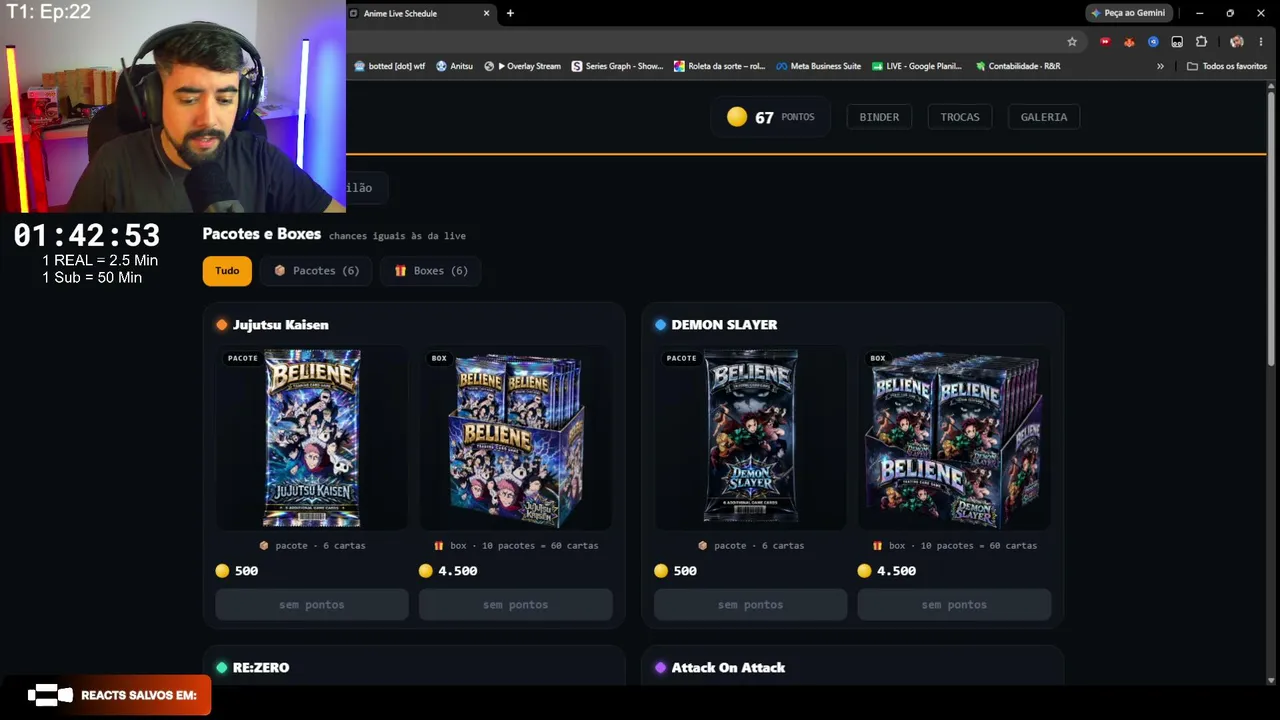Screen dimensions: 1280x720
Task: Click the coin beside Demon Slayer box 4.500
Action: 865,571
